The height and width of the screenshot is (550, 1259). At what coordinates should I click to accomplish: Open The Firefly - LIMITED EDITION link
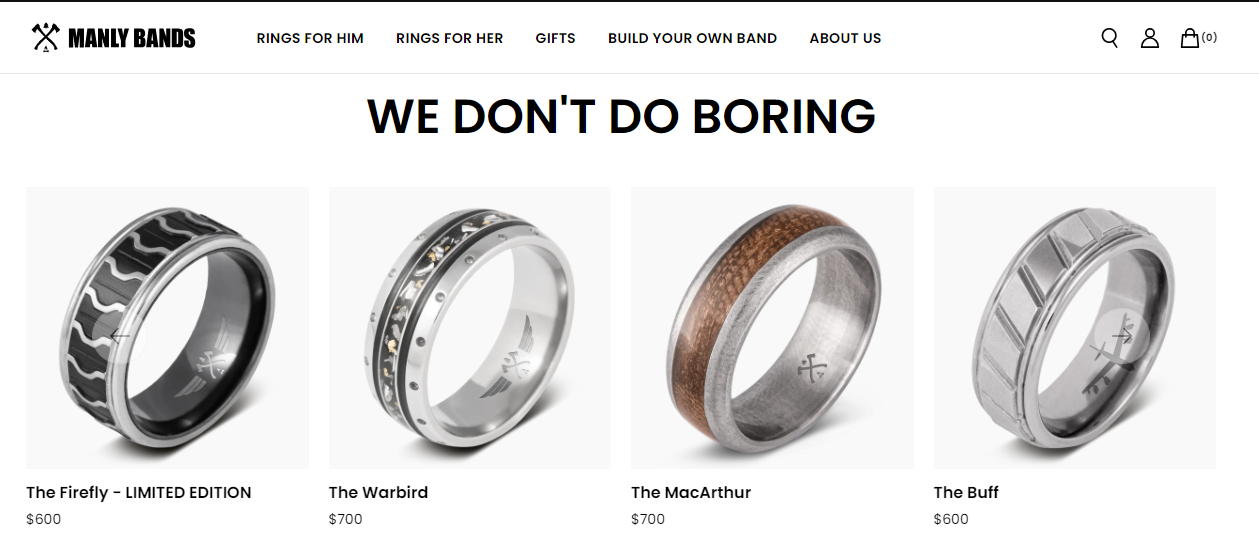[139, 492]
